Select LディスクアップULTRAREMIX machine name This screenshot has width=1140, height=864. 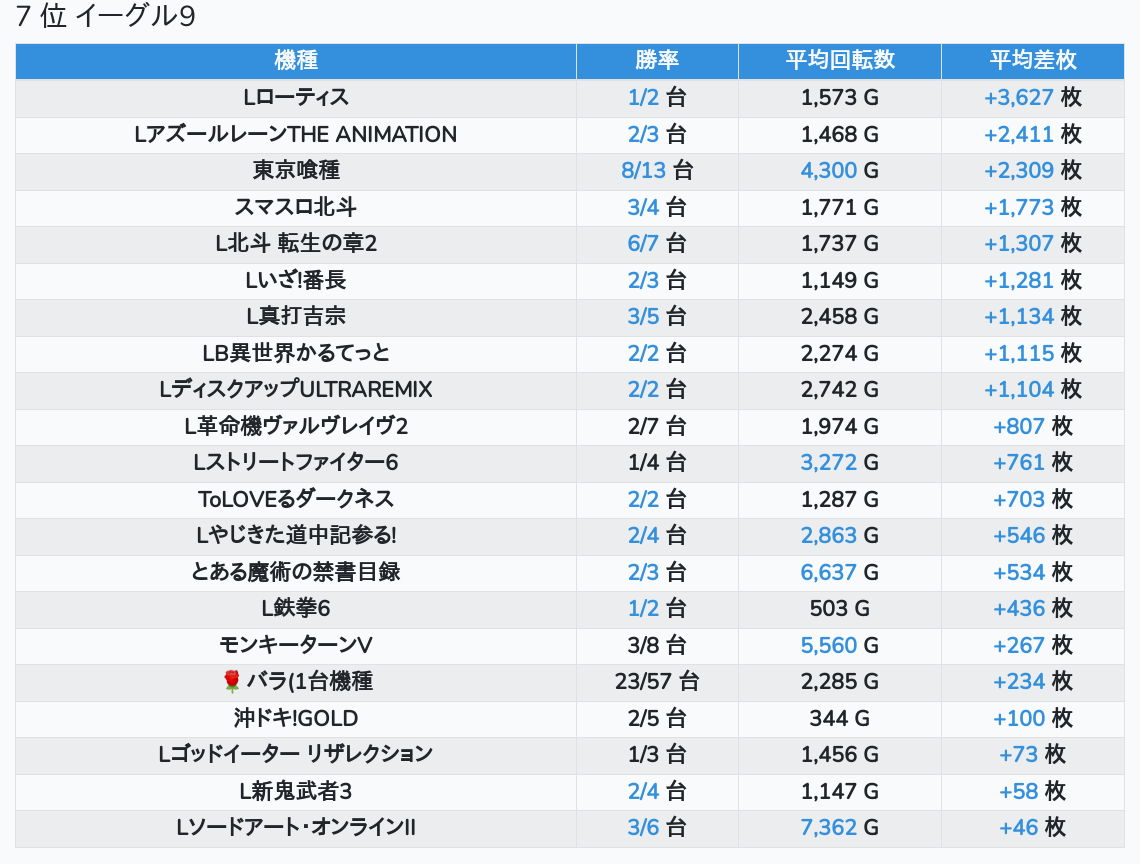(296, 390)
